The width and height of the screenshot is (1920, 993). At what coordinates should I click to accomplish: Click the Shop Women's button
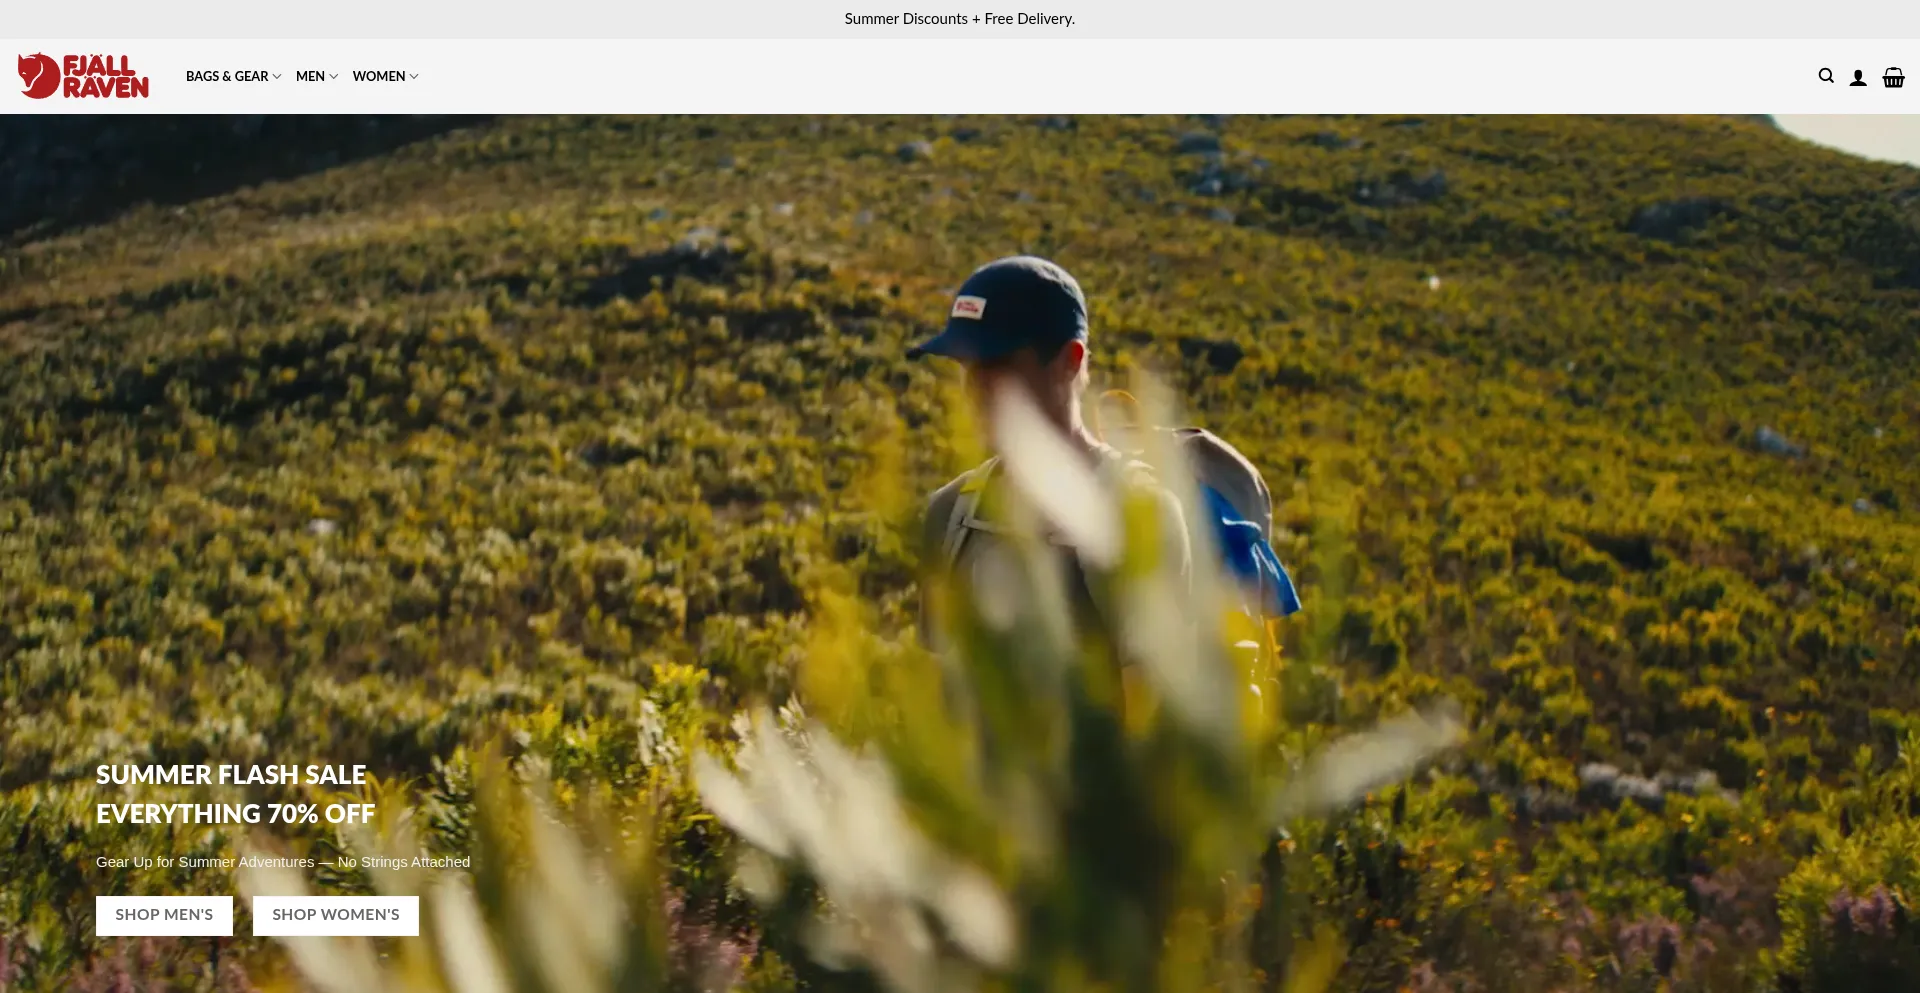336,915
